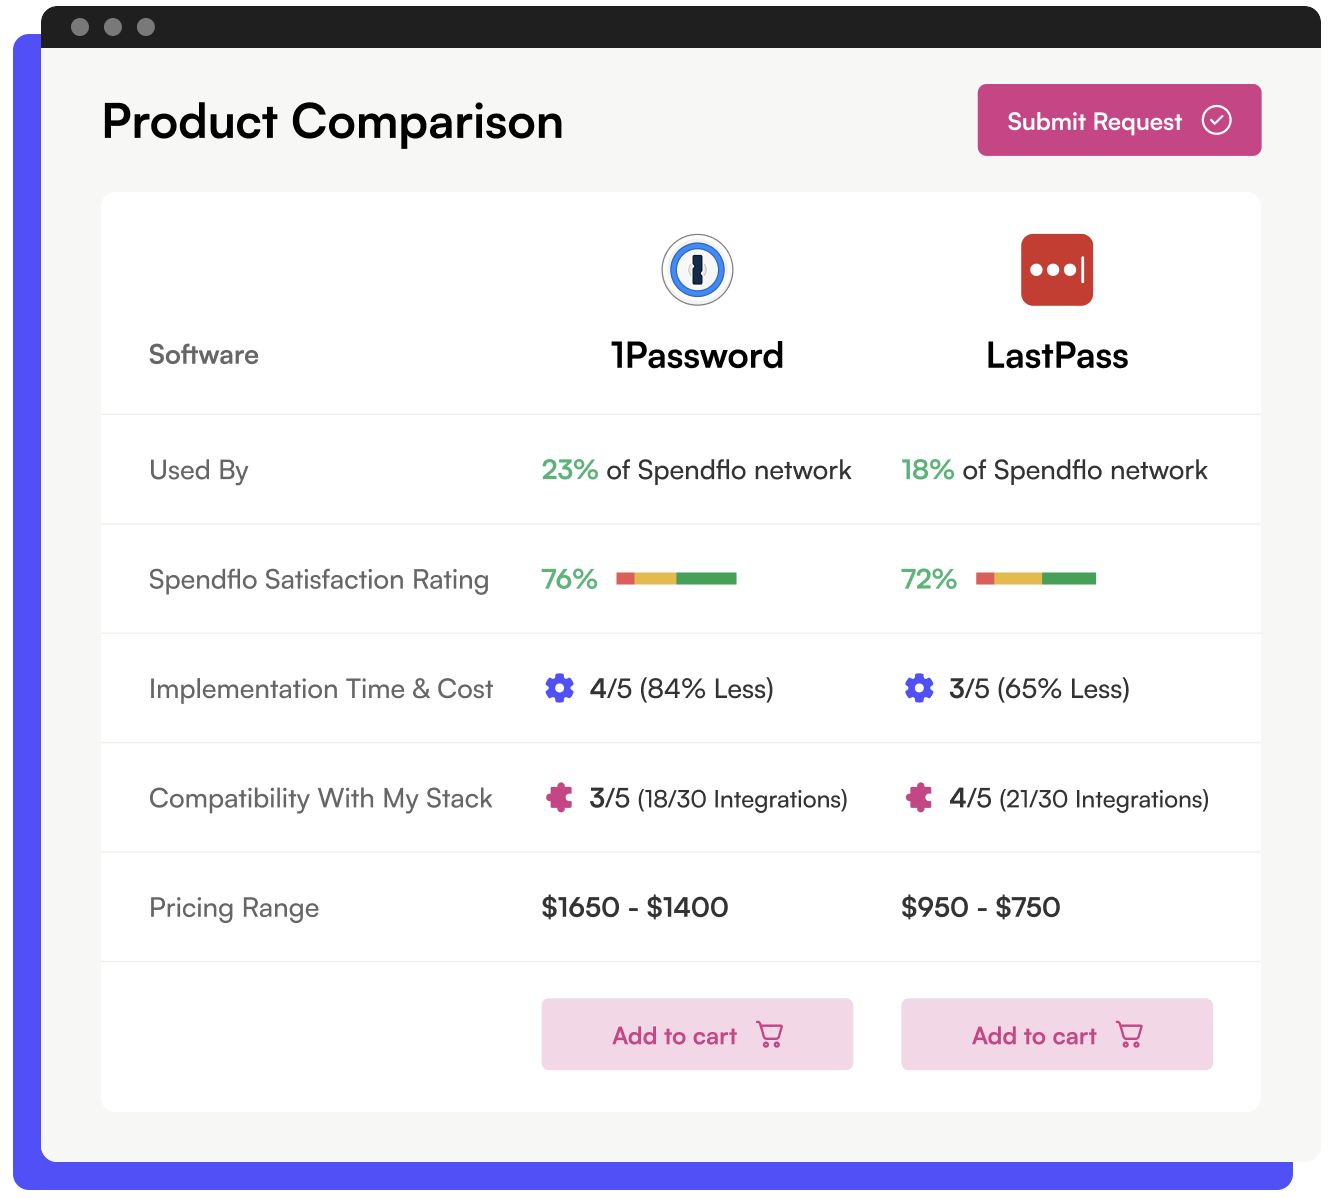Click the 1Password logo icon
This screenshot has height=1198, width=1332.
(697, 270)
